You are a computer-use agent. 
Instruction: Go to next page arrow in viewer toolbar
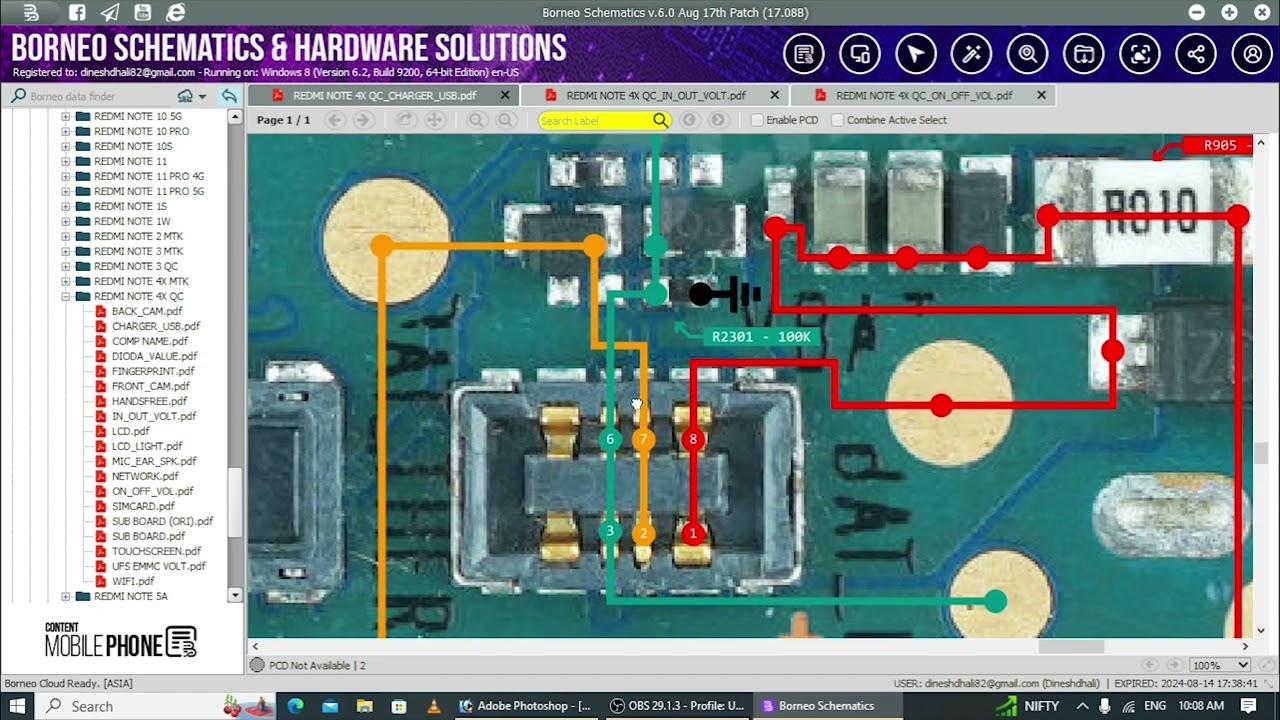tap(364, 120)
